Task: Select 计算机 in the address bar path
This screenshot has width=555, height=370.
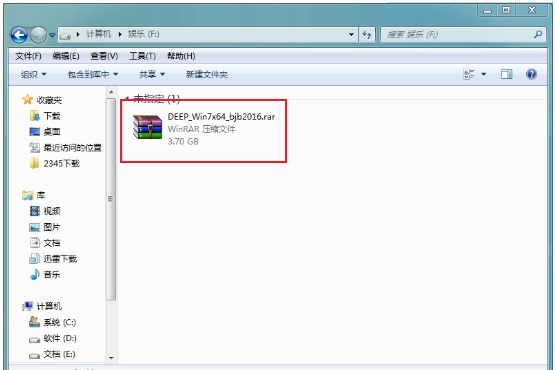Action: (98, 34)
